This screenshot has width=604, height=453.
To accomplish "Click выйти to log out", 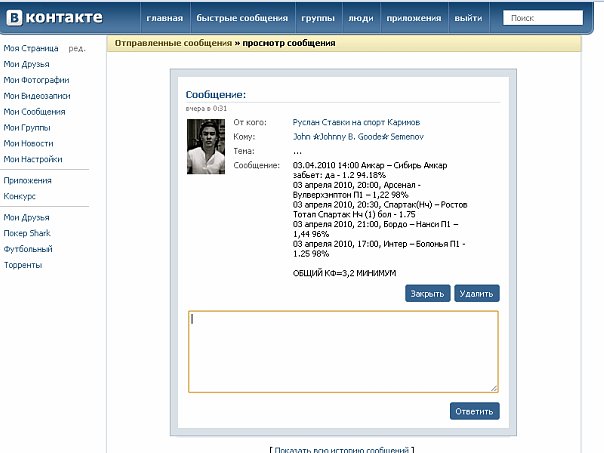I will coord(467,19).
